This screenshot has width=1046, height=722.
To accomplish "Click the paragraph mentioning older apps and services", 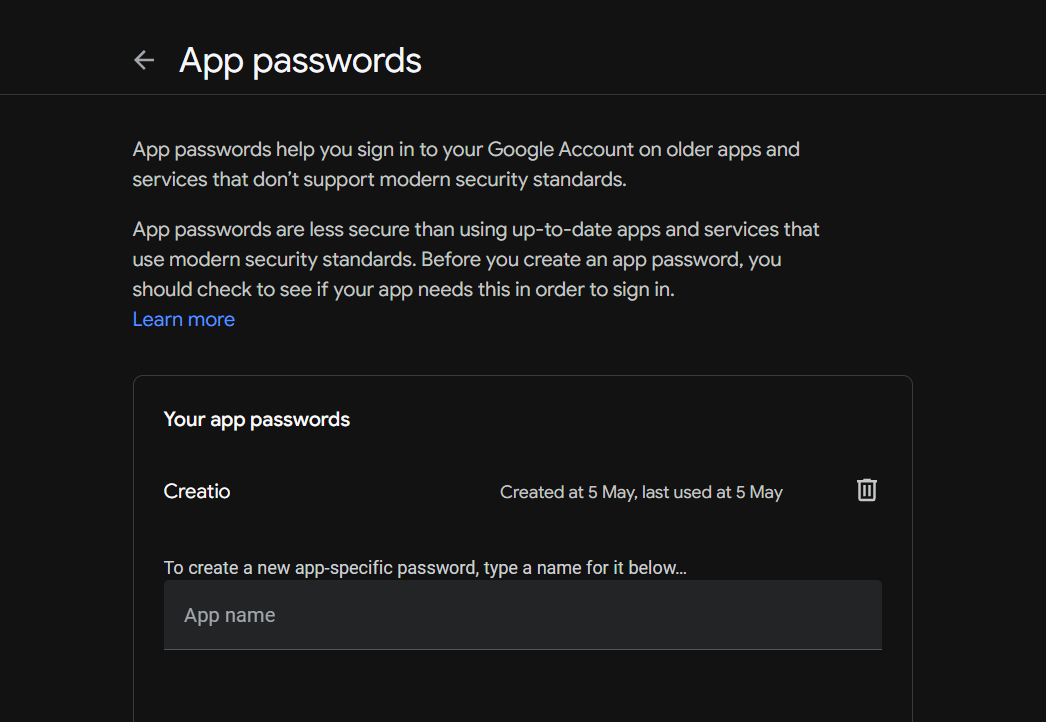I will pyautogui.click(x=466, y=164).
